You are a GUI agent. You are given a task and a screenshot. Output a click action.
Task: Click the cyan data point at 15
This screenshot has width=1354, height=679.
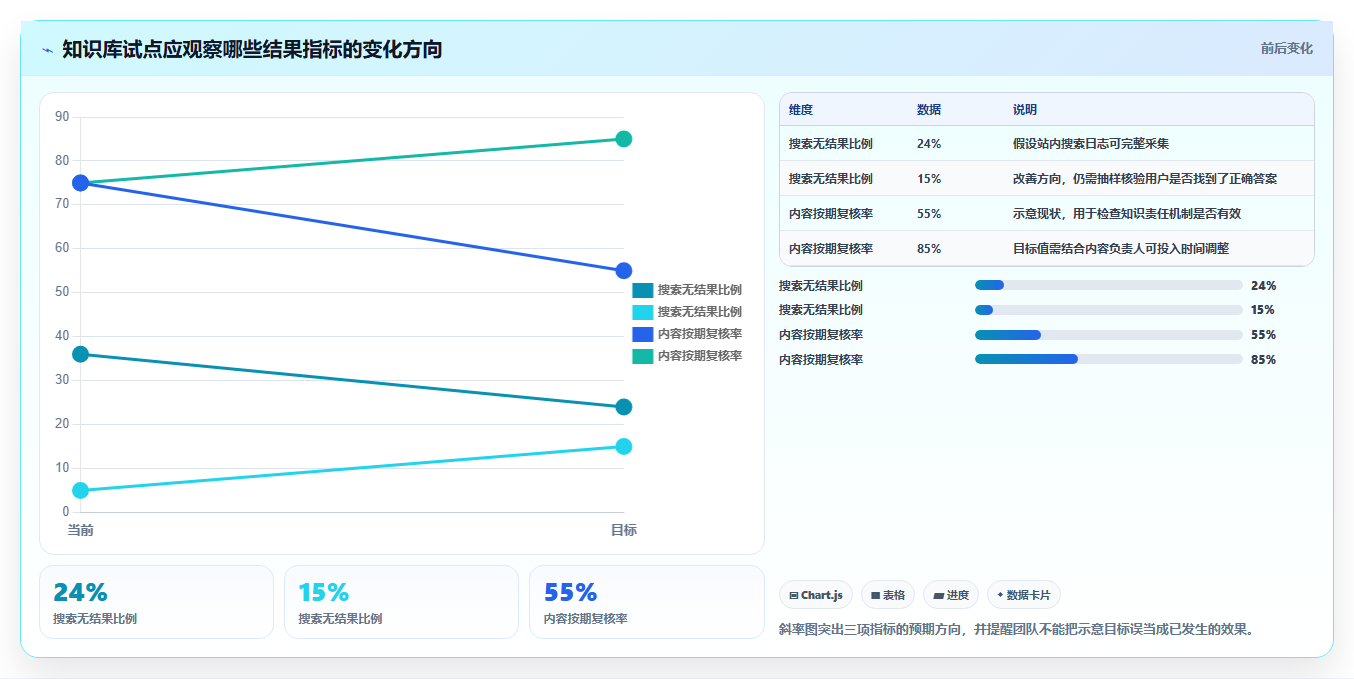point(623,446)
